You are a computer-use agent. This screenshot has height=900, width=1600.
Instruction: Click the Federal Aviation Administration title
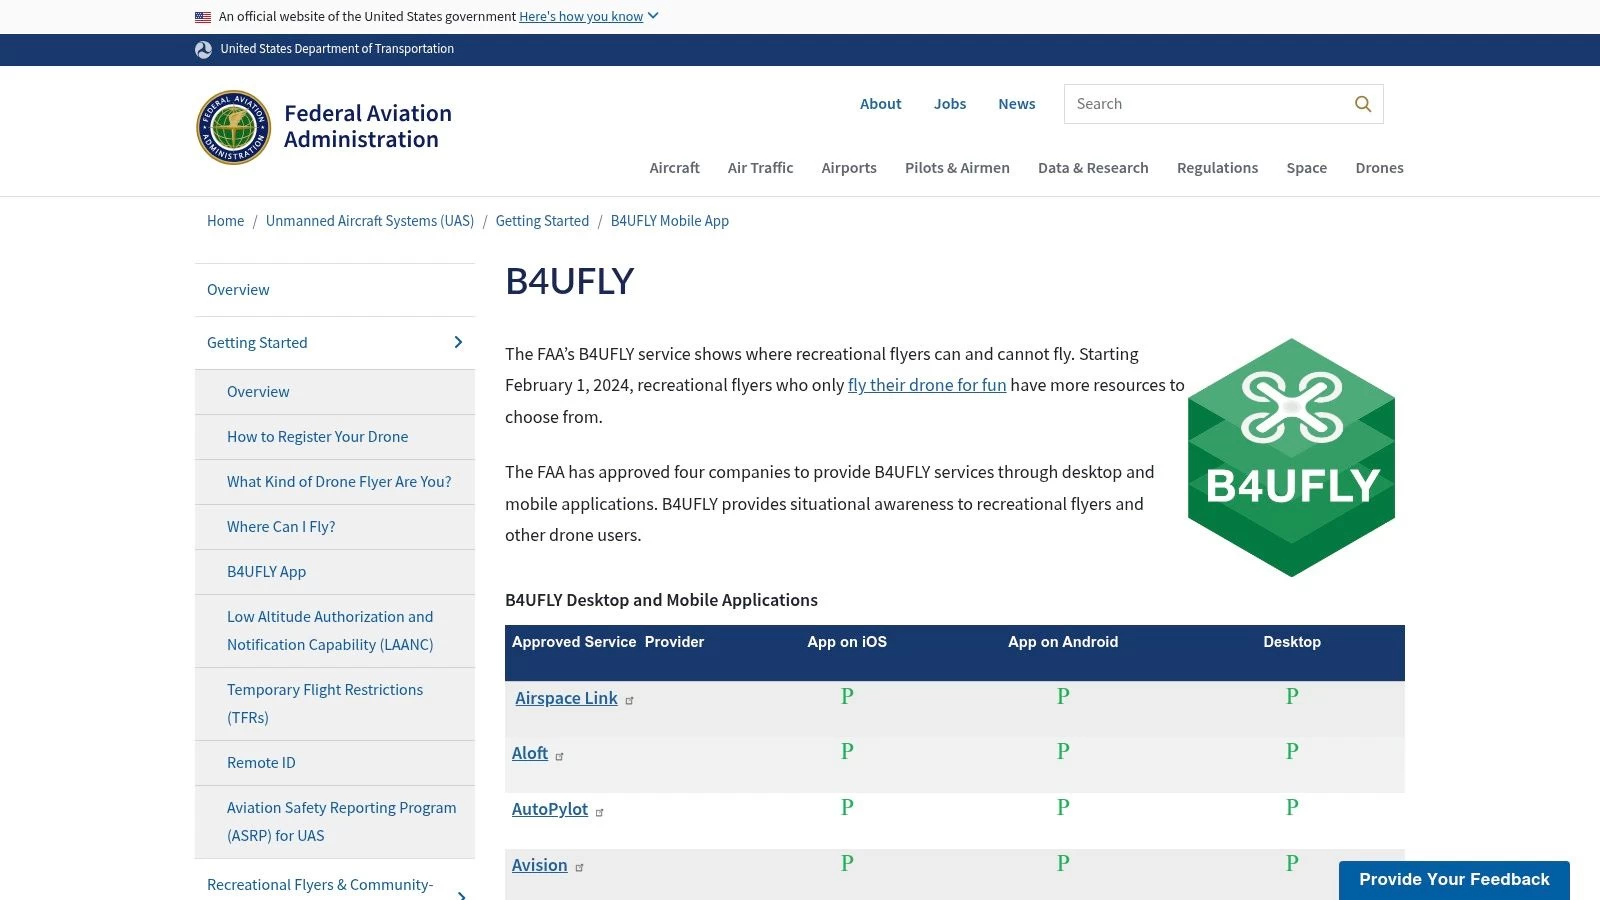coord(368,127)
